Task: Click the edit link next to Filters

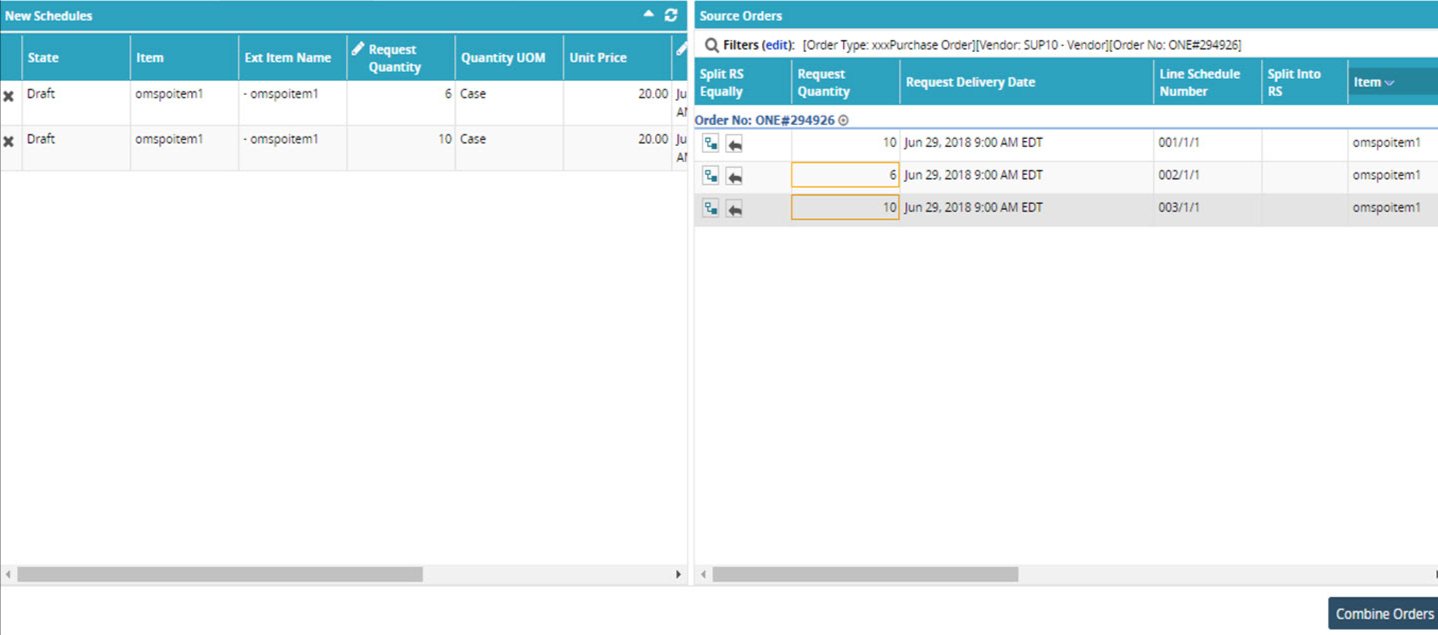Action: pos(777,45)
